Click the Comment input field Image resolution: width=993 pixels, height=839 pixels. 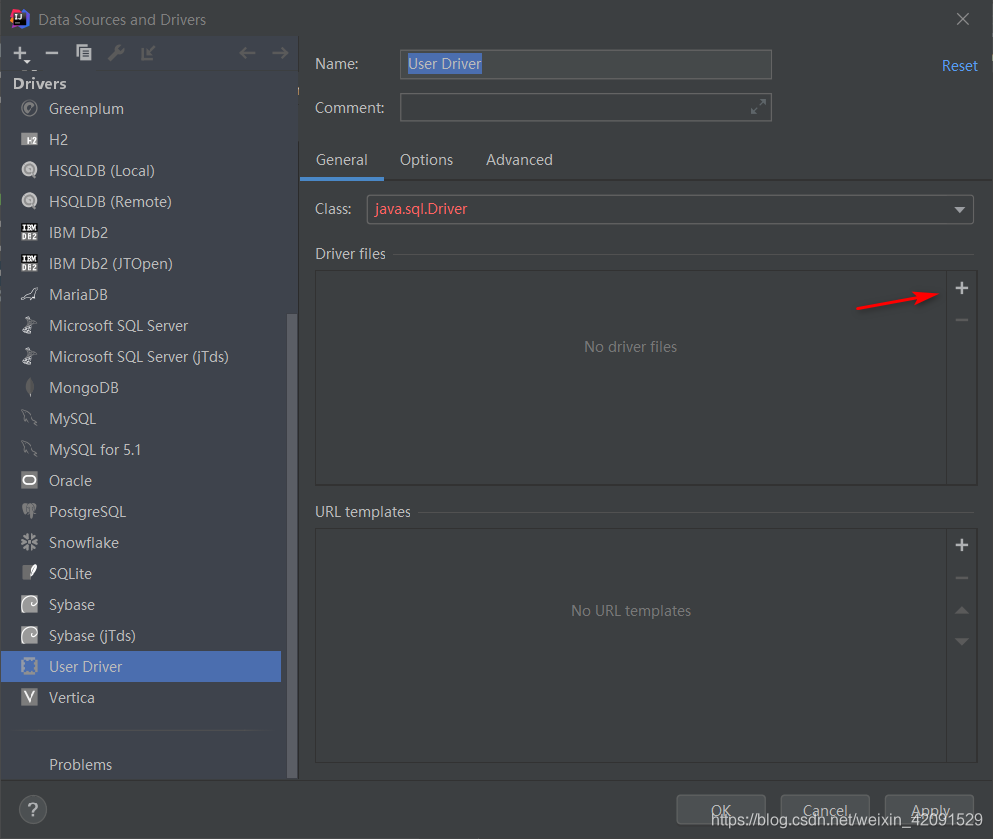click(586, 107)
